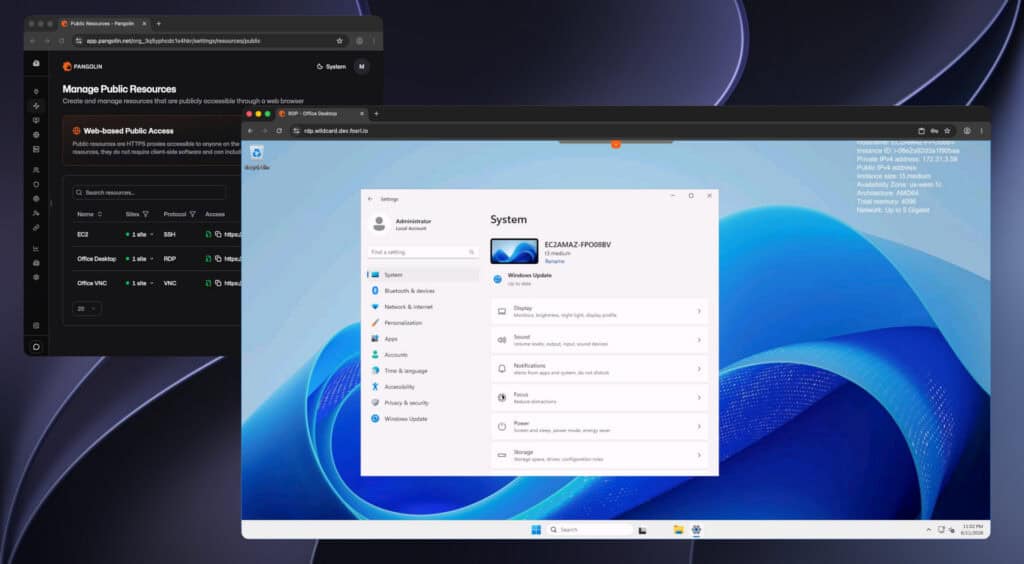Open Personalization settings category
The height and width of the screenshot is (564, 1024).
coord(423,322)
